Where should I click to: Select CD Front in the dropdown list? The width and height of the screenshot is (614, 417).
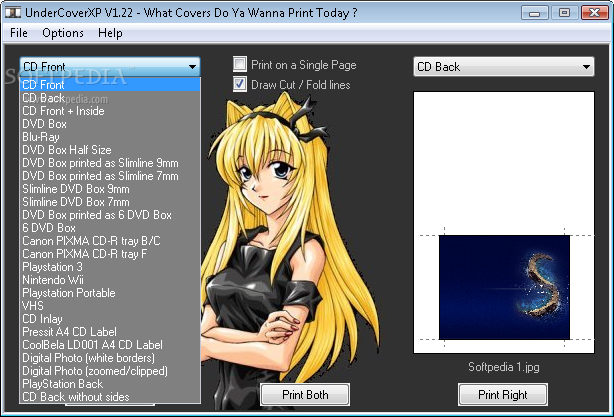110,85
